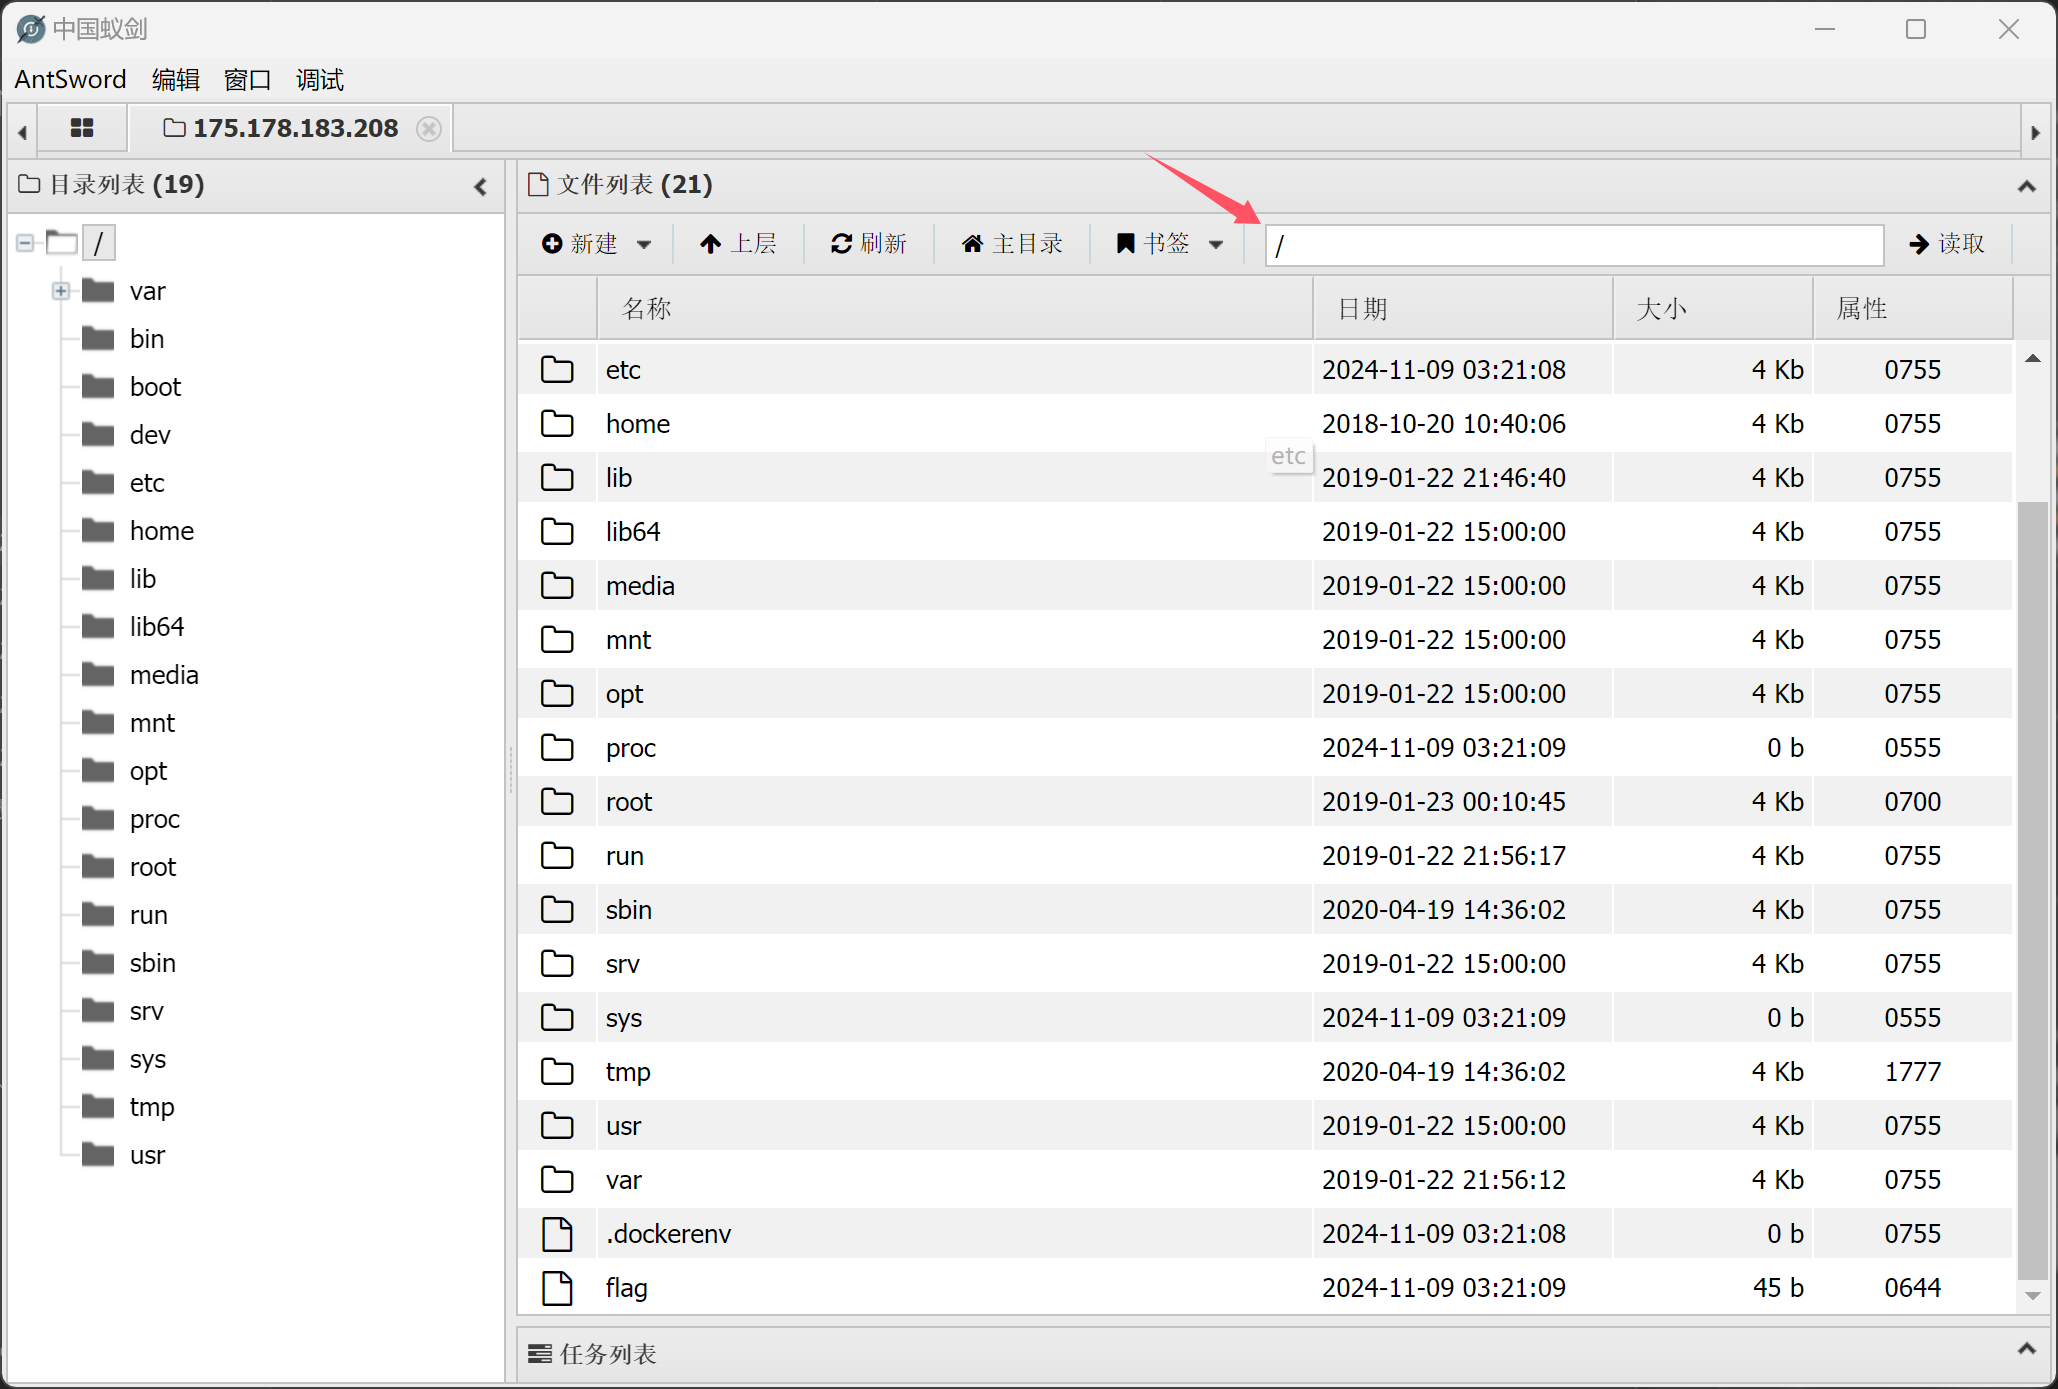Select usr folder in directory tree
The height and width of the screenshot is (1389, 2058).
point(147,1155)
